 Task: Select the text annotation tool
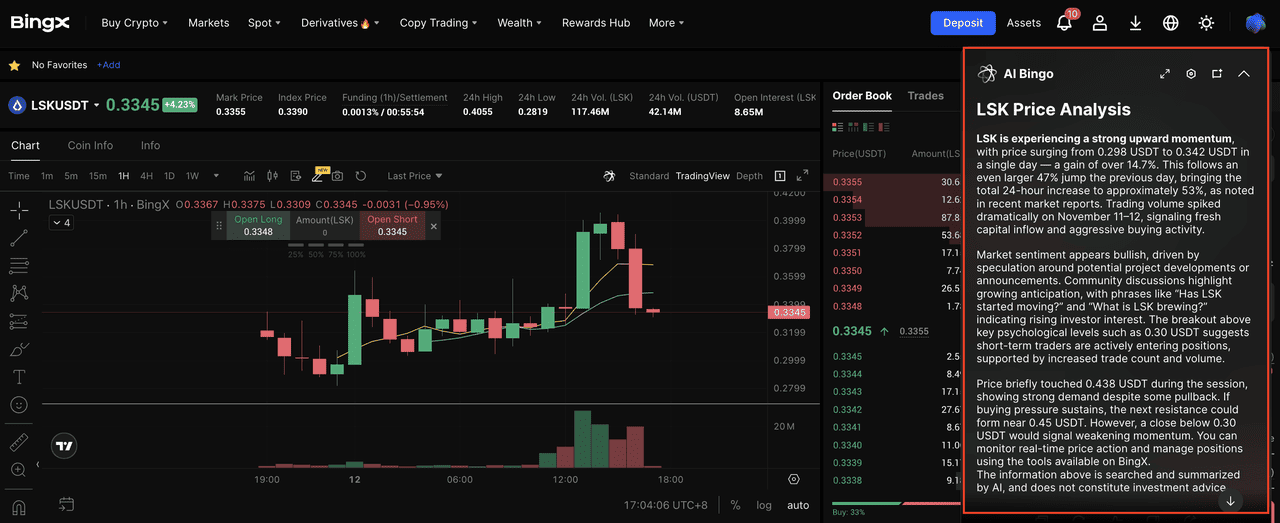coord(18,377)
